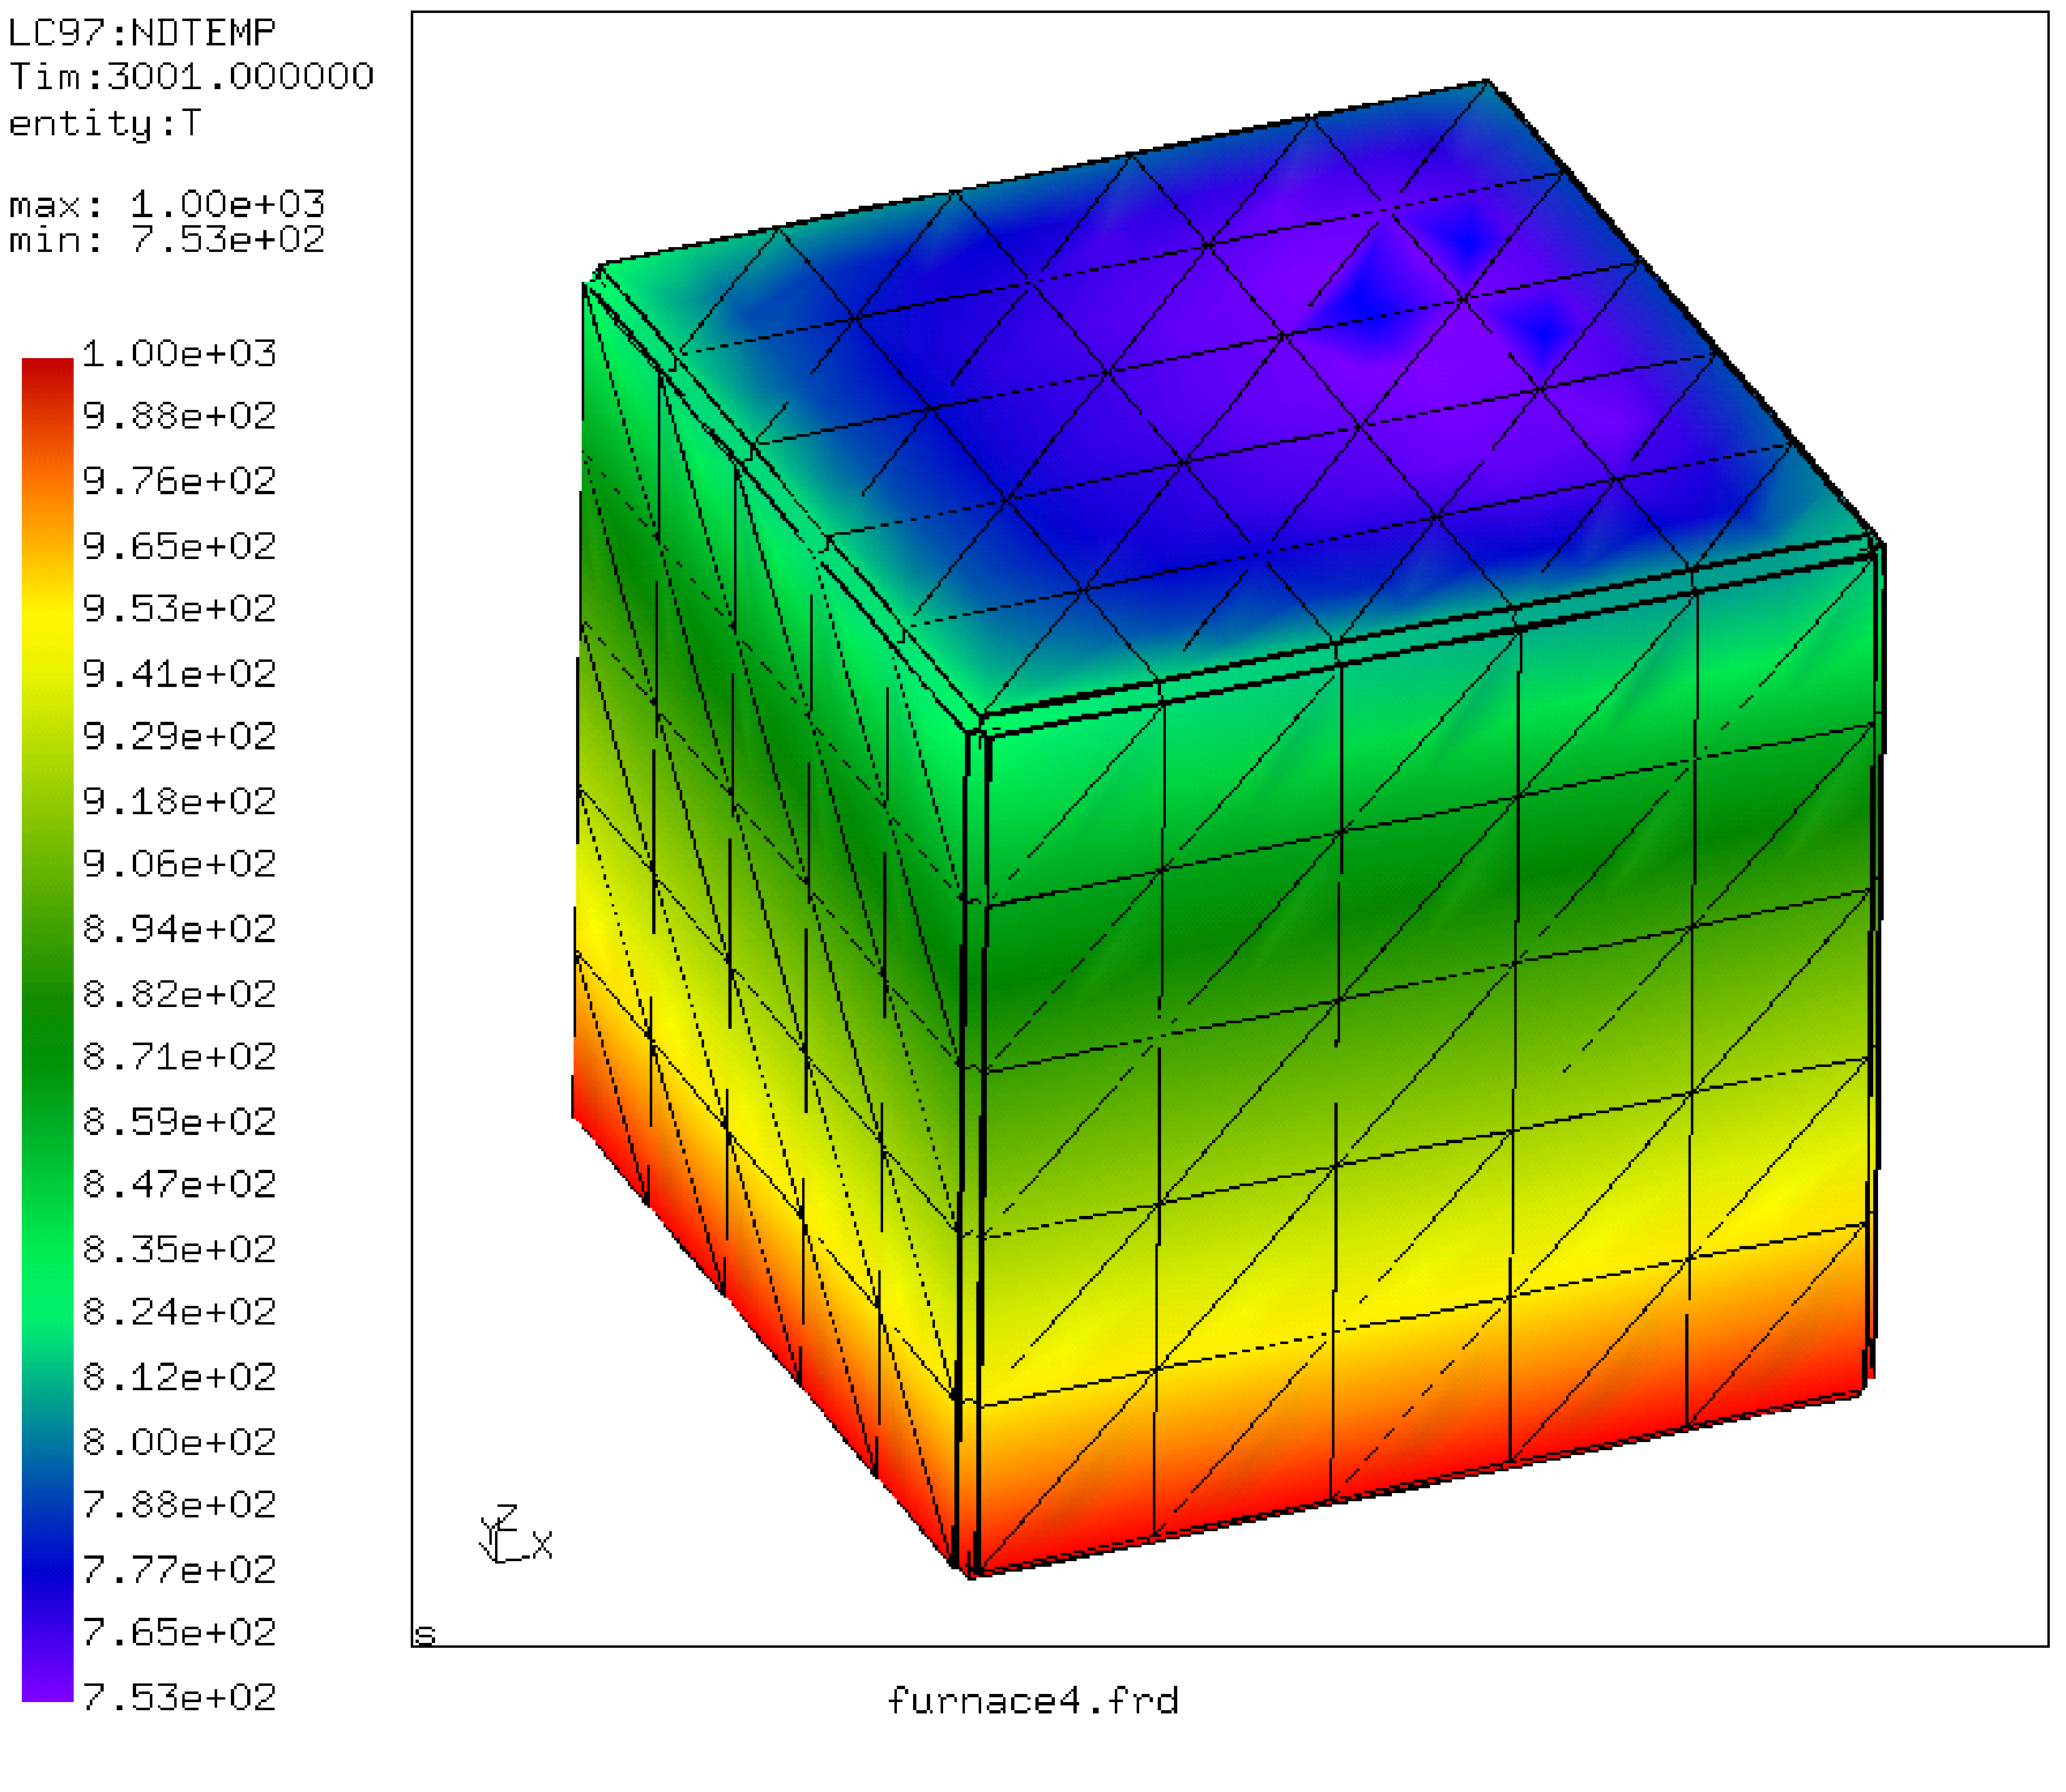The height and width of the screenshot is (1792, 2066).
Task: Click the LC97:NDTEMP dataset label
Action: 141,33
